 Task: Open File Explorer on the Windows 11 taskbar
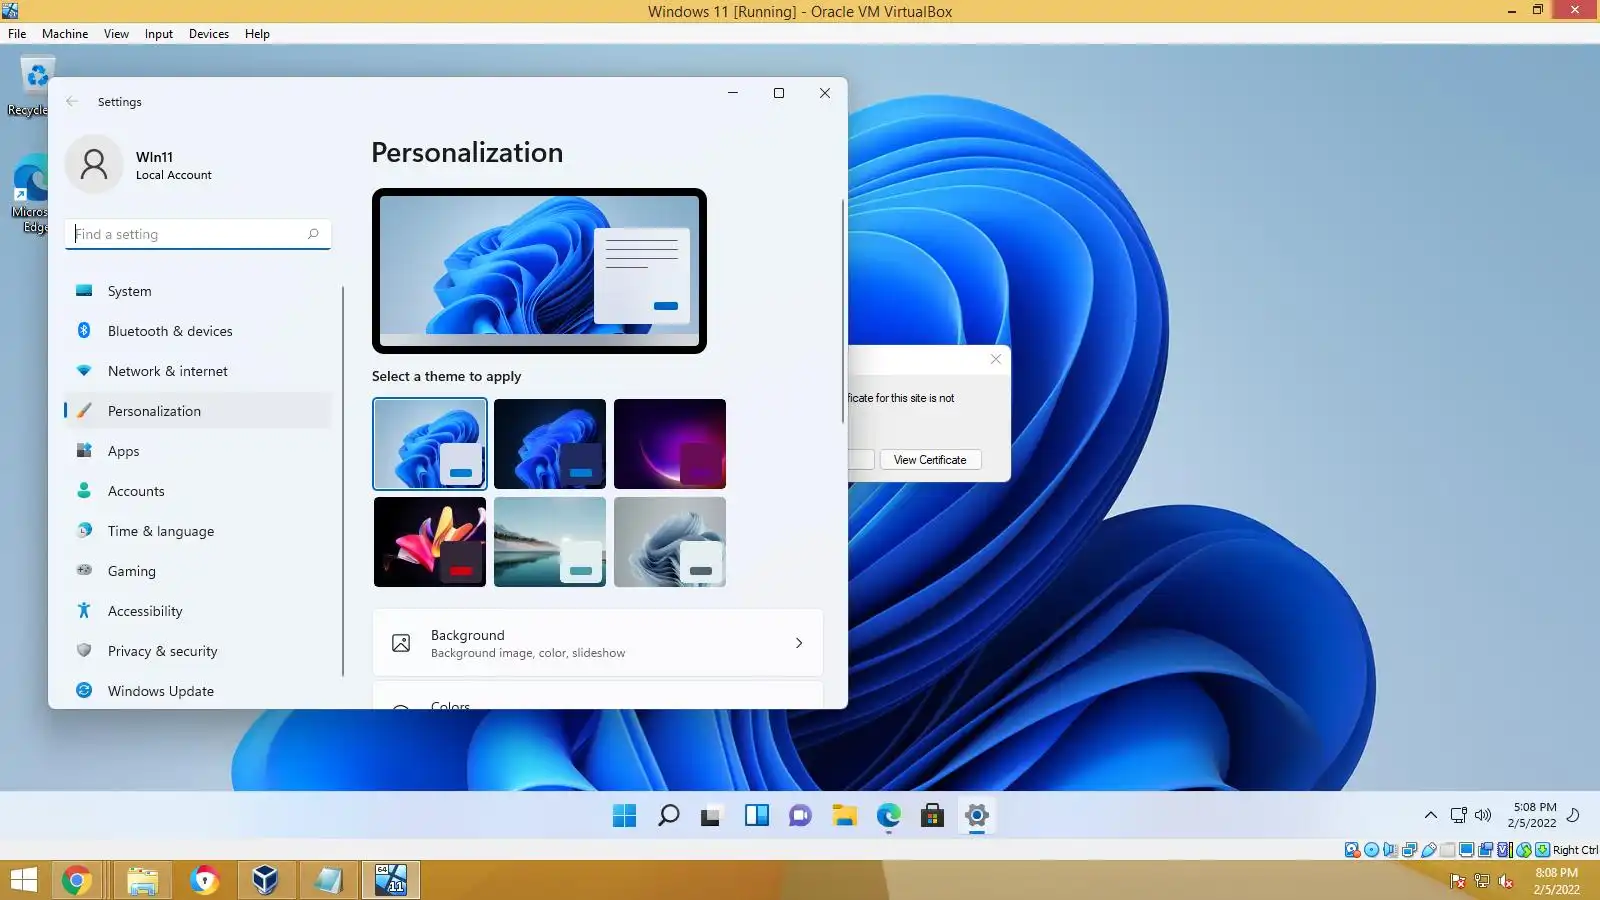point(845,816)
